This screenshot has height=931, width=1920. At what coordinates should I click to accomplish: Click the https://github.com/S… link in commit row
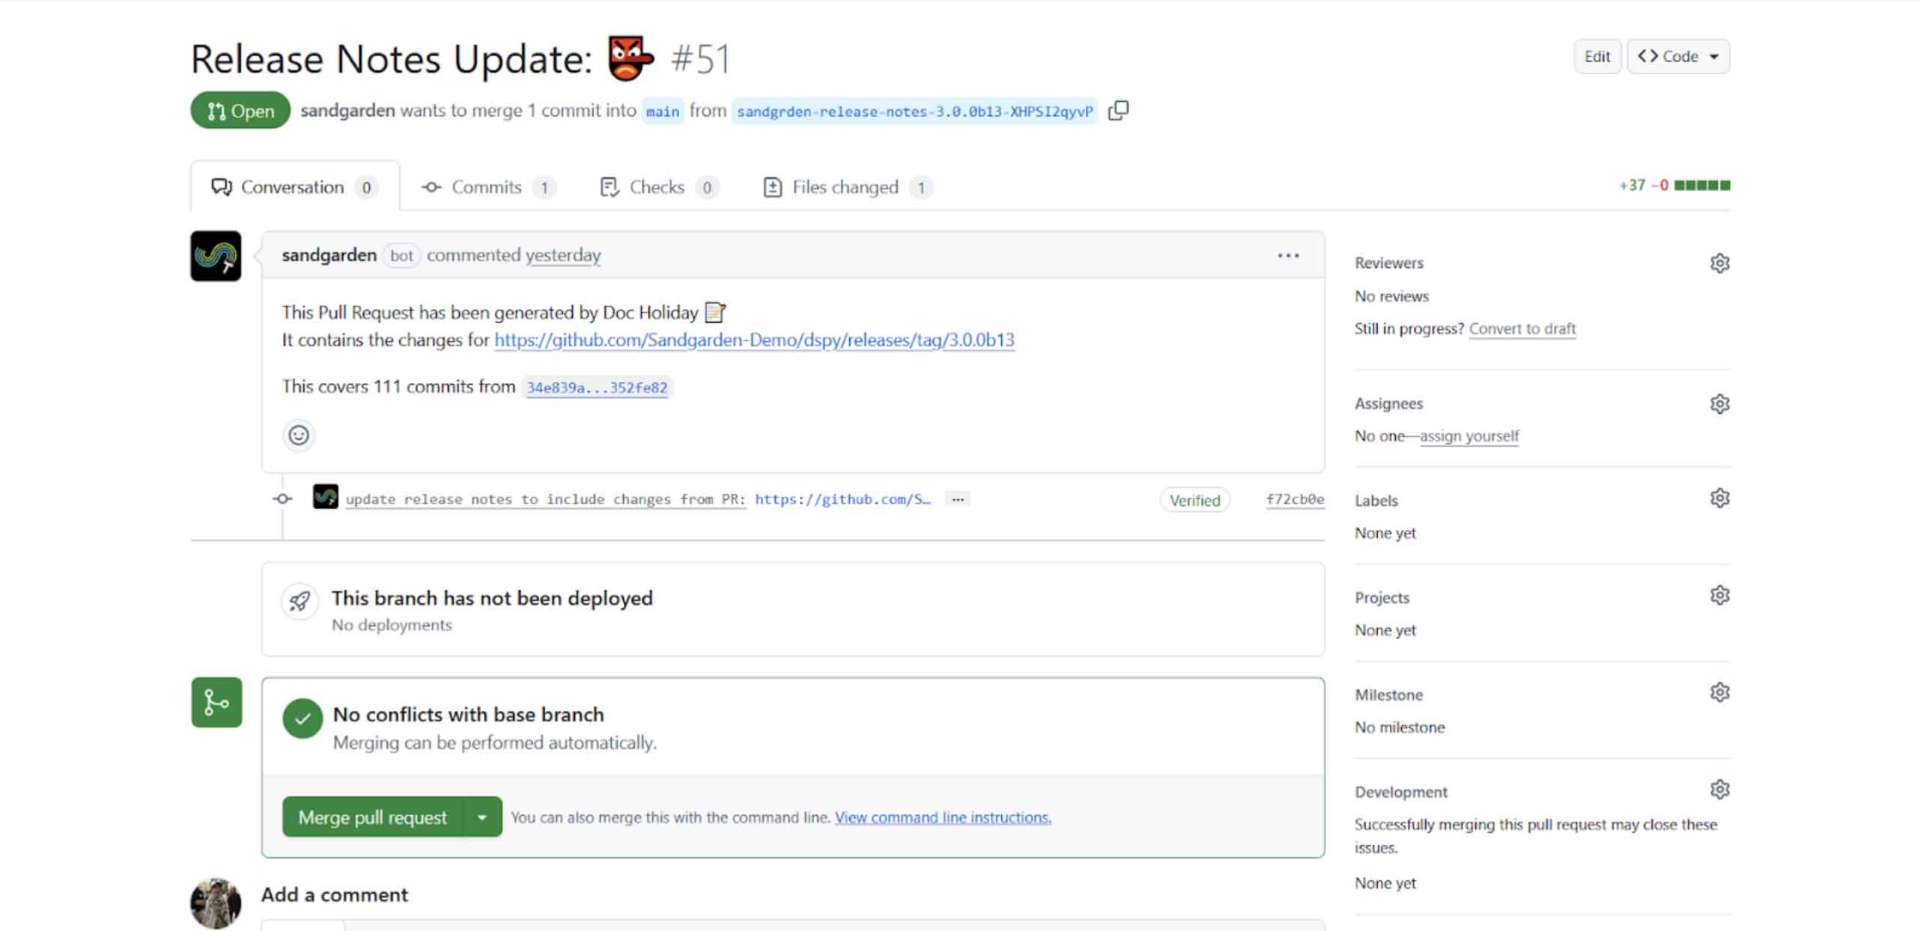point(843,499)
